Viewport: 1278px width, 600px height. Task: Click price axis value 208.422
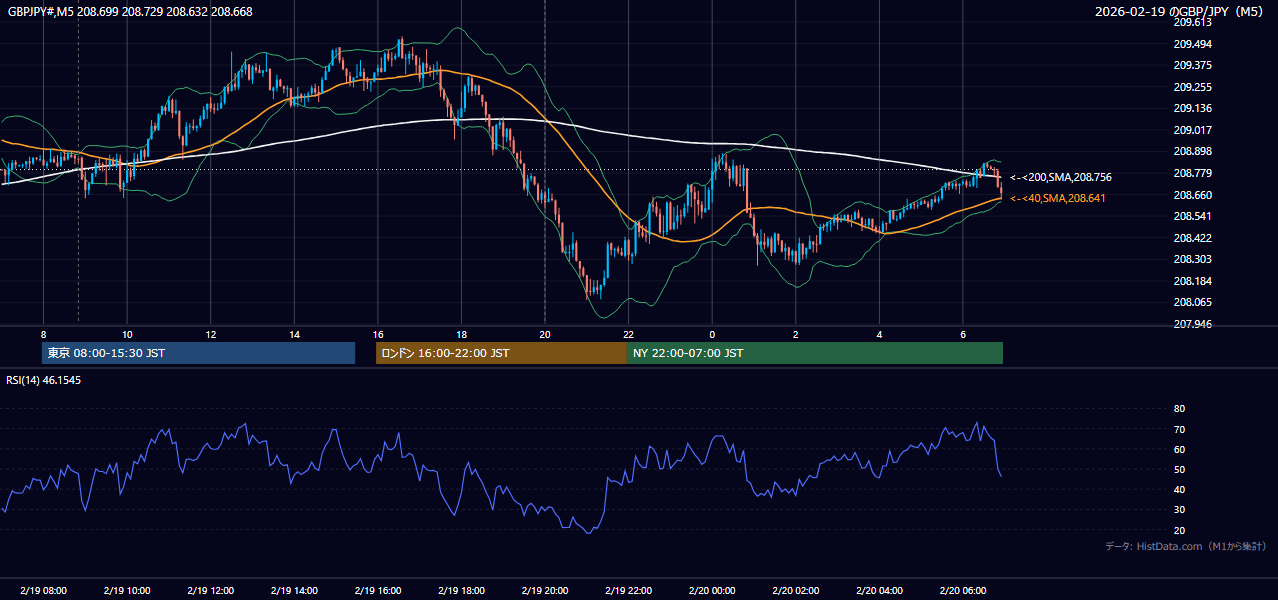pos(1192,238)
